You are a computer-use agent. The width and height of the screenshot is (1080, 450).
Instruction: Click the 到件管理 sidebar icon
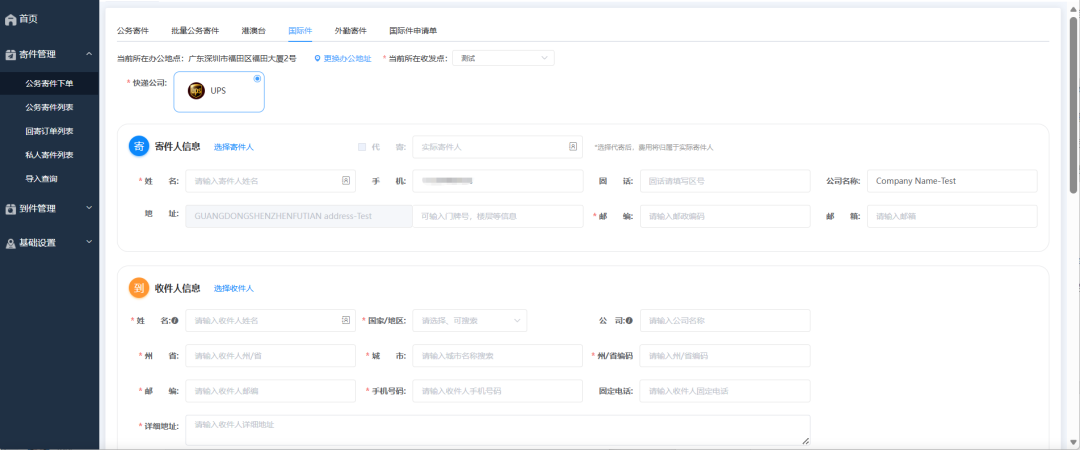[10, 209]
